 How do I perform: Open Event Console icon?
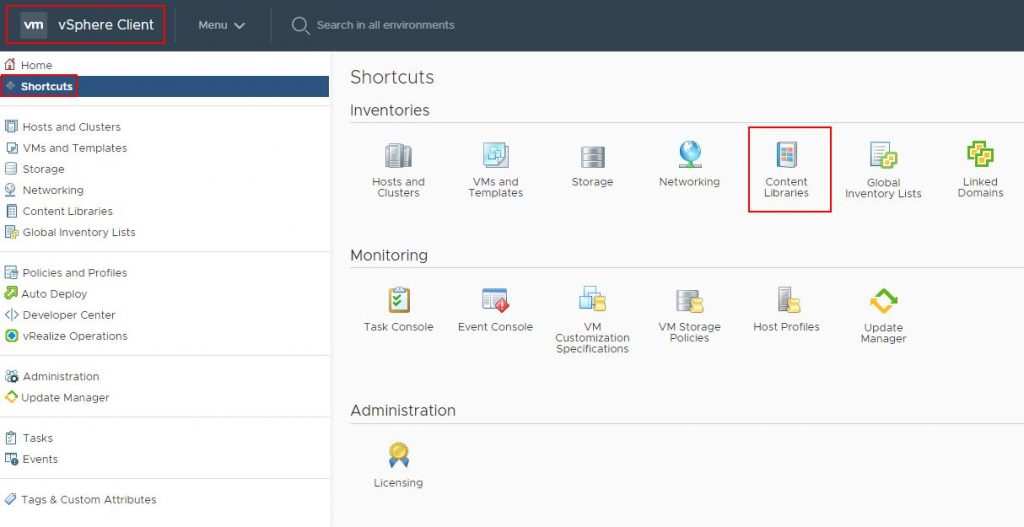click(495, 300)
